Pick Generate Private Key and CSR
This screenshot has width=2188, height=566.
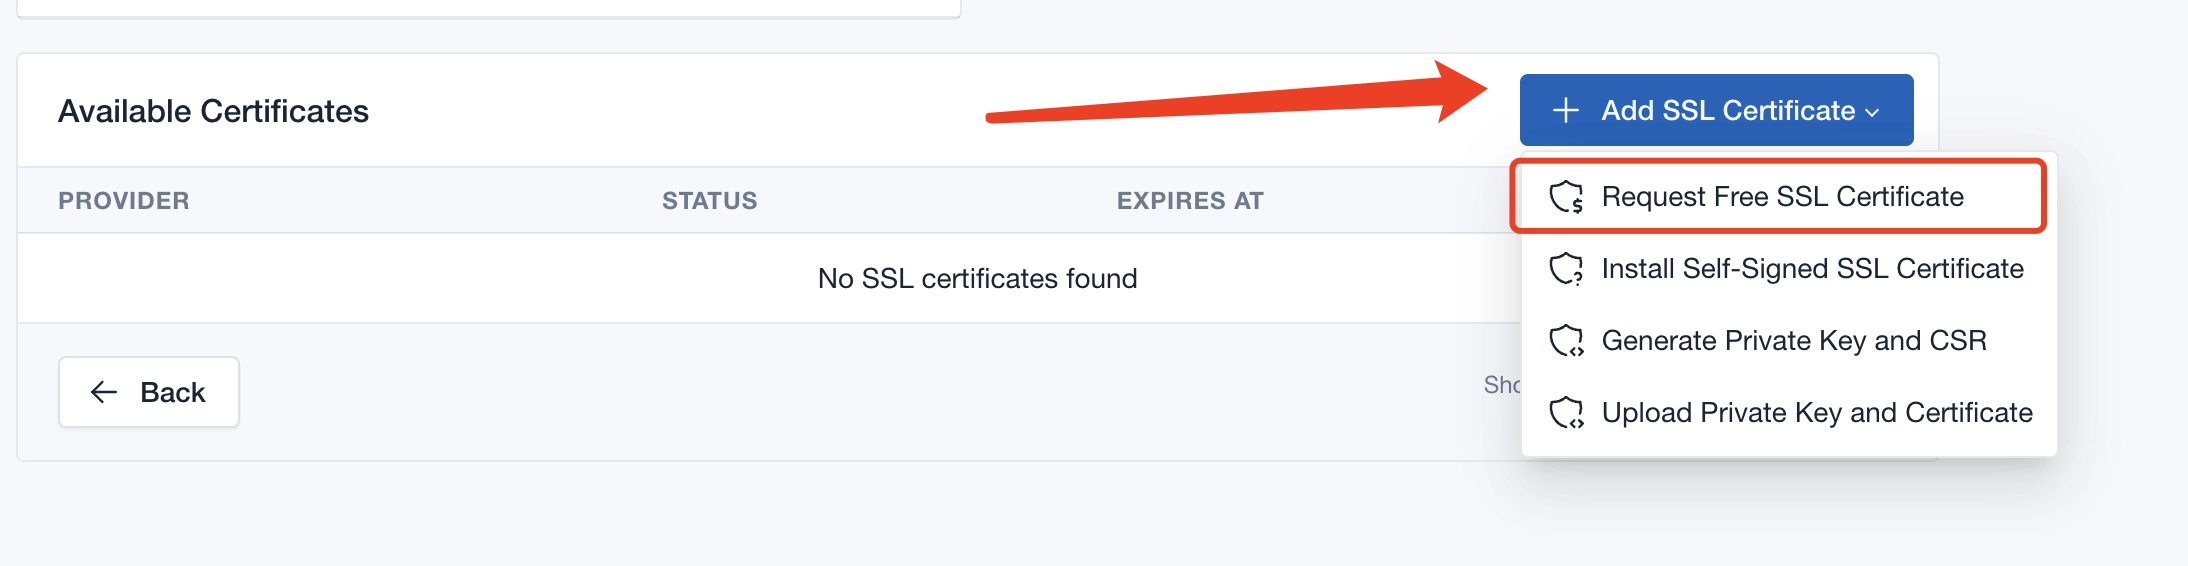pos(1794,341)
